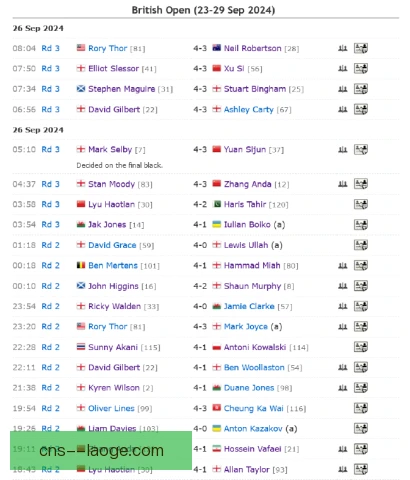This screenshot has width=410, height=480.
Task: Open match details icon in Lewis Ullah row
Action: (361, 245)
